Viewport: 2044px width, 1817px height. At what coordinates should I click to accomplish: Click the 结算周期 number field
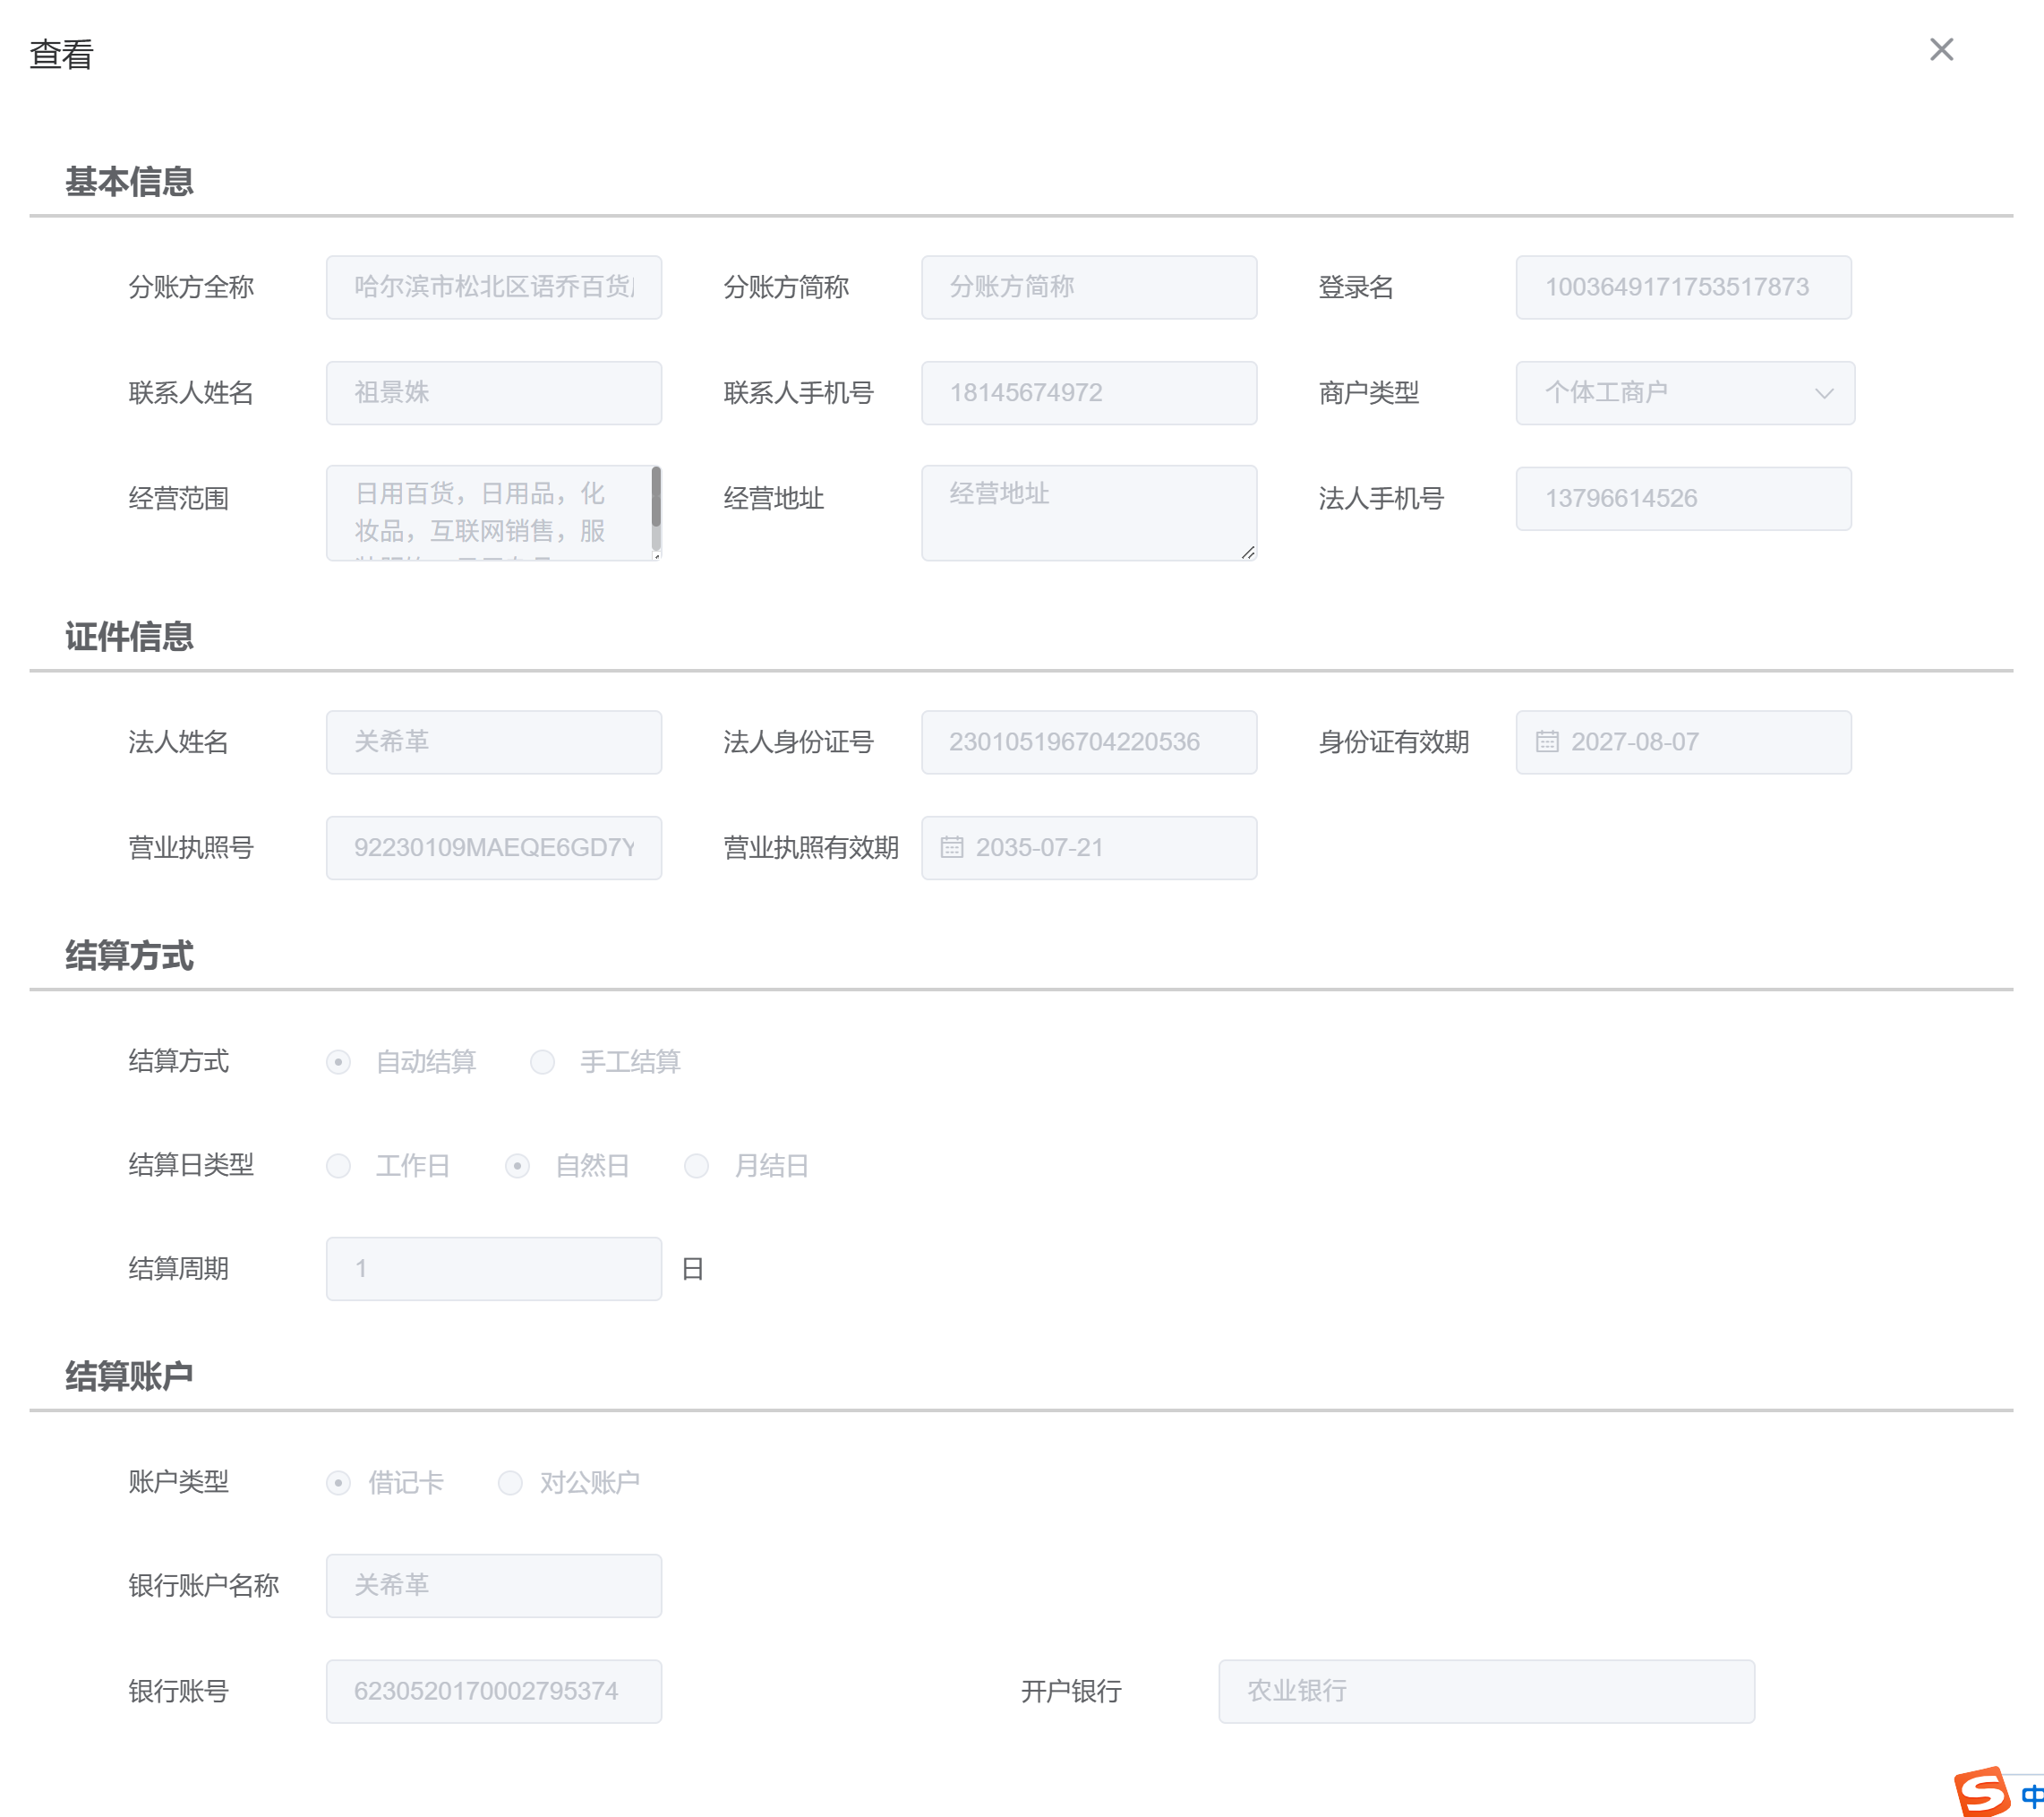[x=493, y=1269]
